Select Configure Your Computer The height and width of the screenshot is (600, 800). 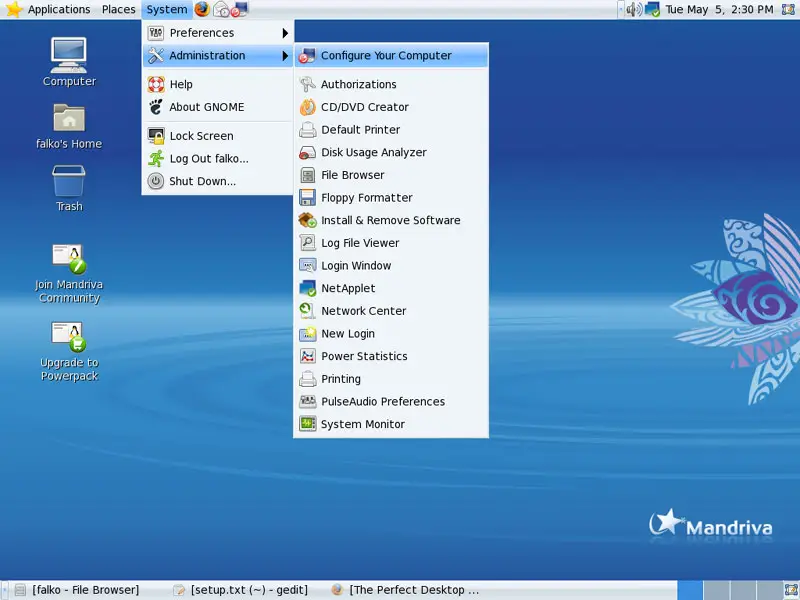(x=391, y=56)
